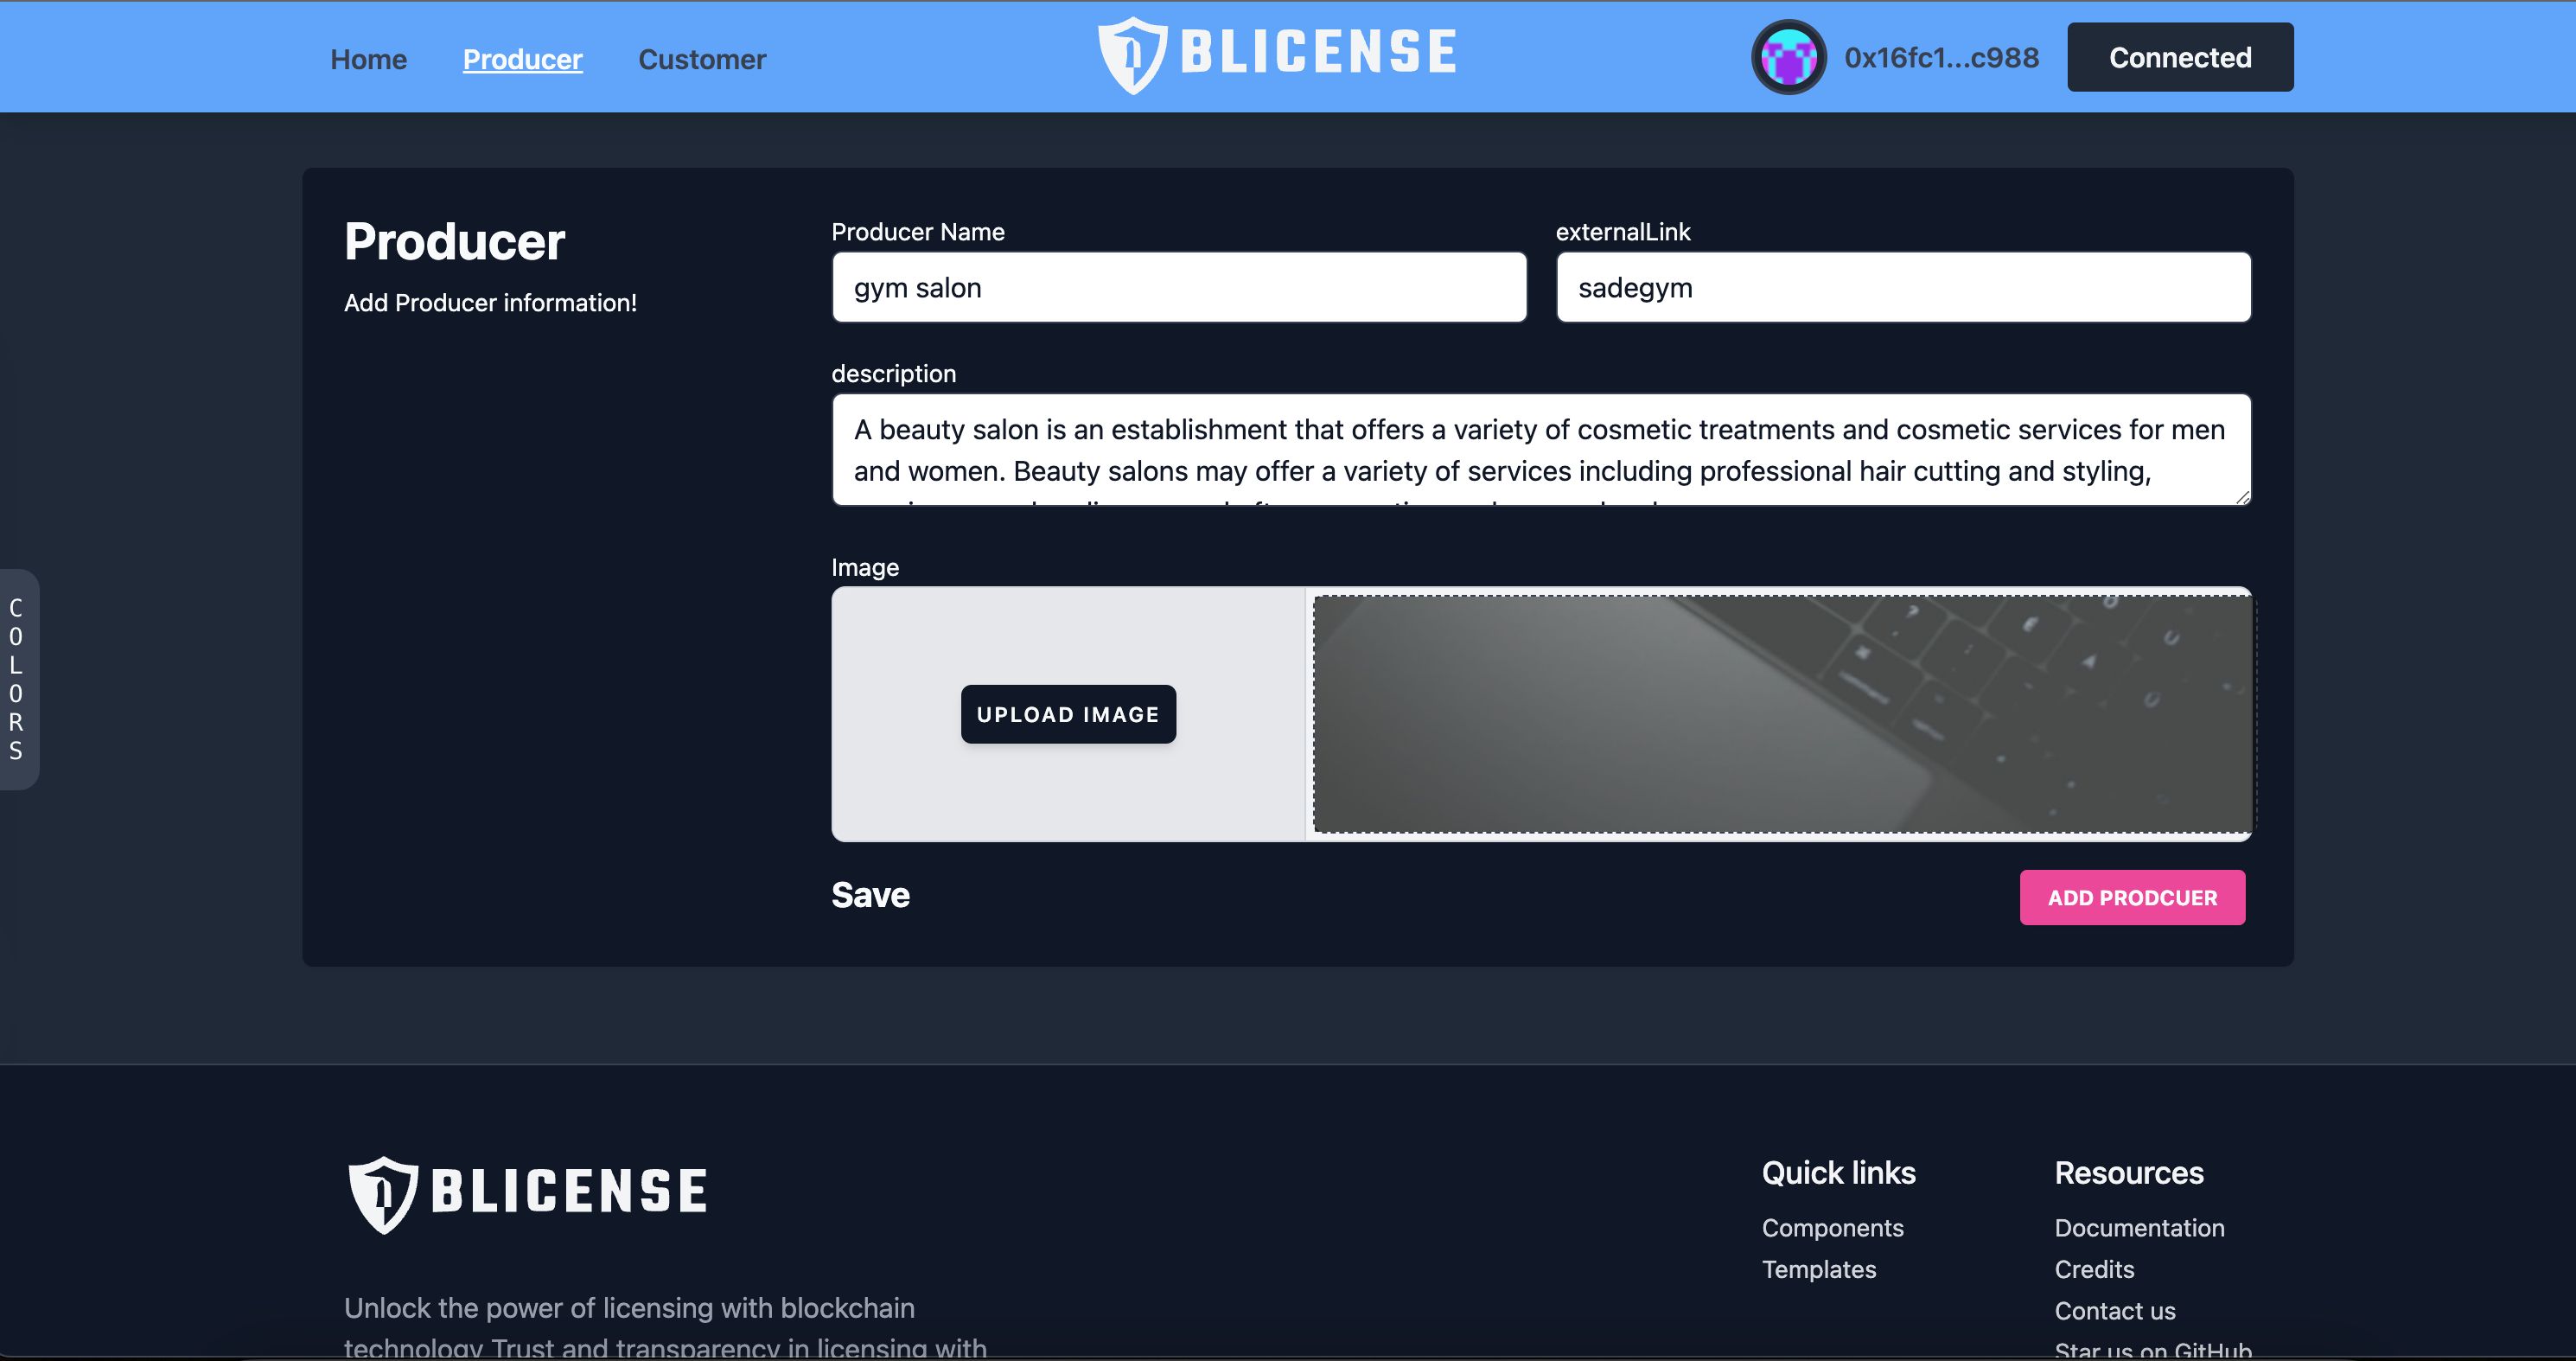The height and width of the screenshot is (1361, 2576).
Task: Click the Customer tab in navigation
Action: pyautogui.click(x=702, y=58)
